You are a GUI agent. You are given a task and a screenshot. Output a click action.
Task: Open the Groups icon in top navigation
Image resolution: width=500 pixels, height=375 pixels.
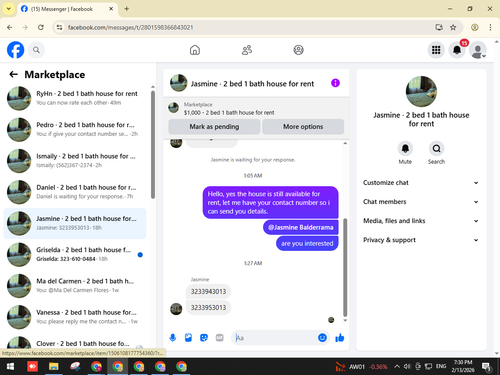coord(298,50)
